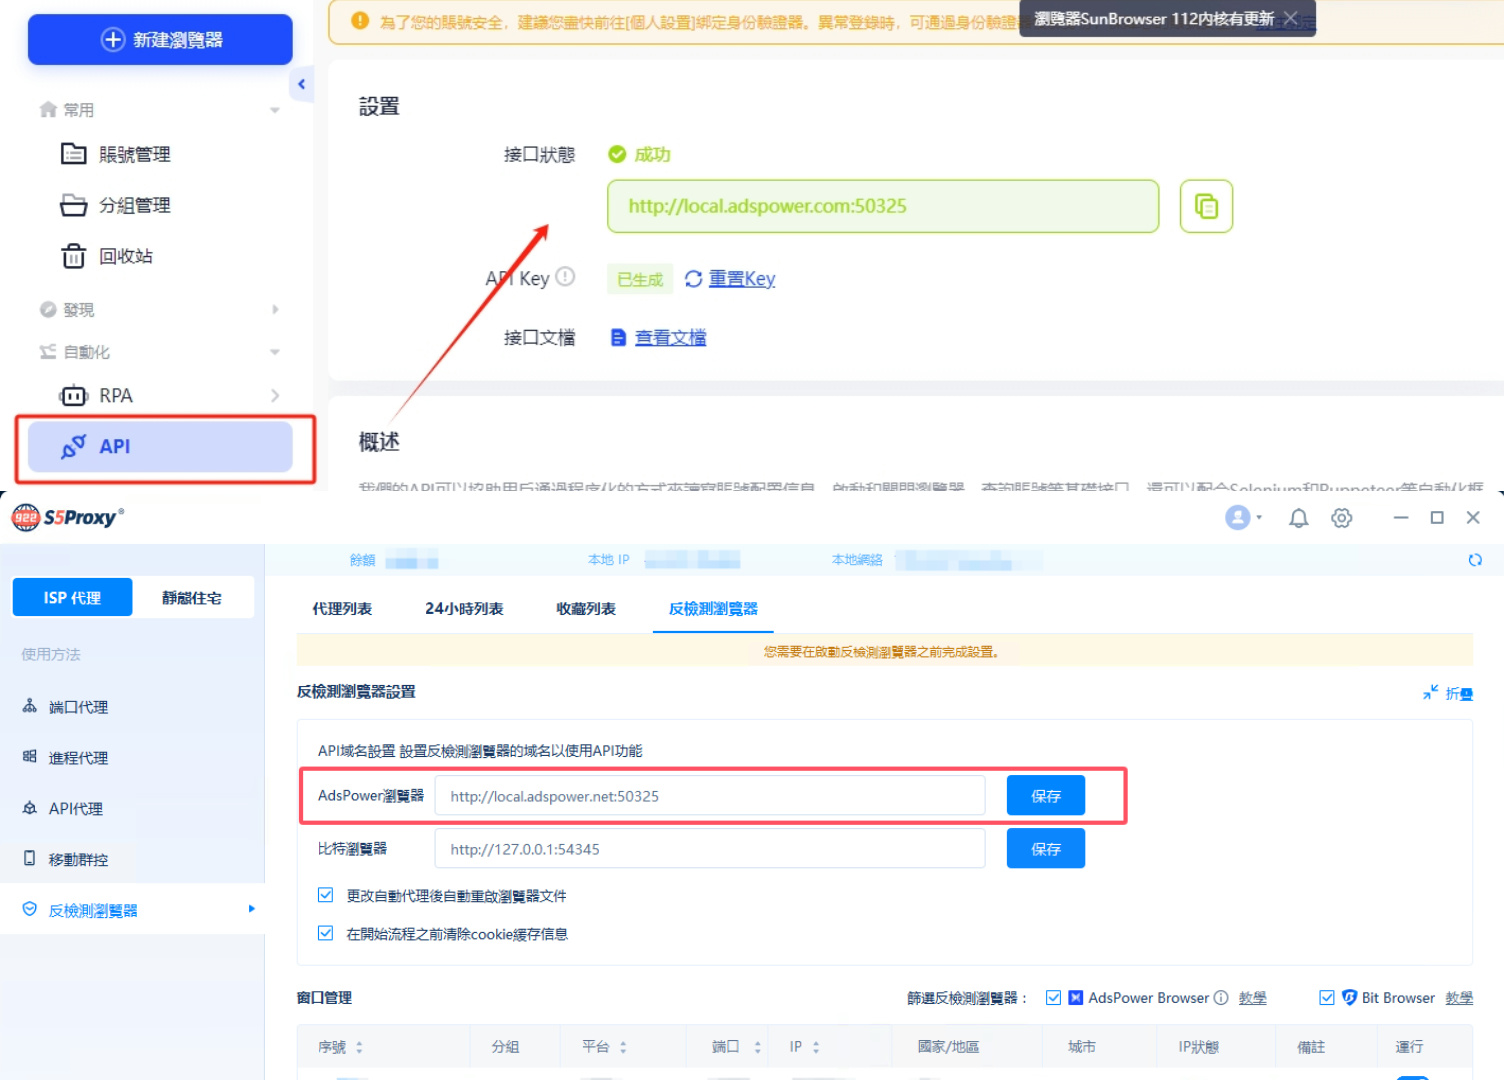Save the AdsPower browser API address
Image resolution: width=1504 pixels, height=1080 pixels.
[x=1045, y=796]
